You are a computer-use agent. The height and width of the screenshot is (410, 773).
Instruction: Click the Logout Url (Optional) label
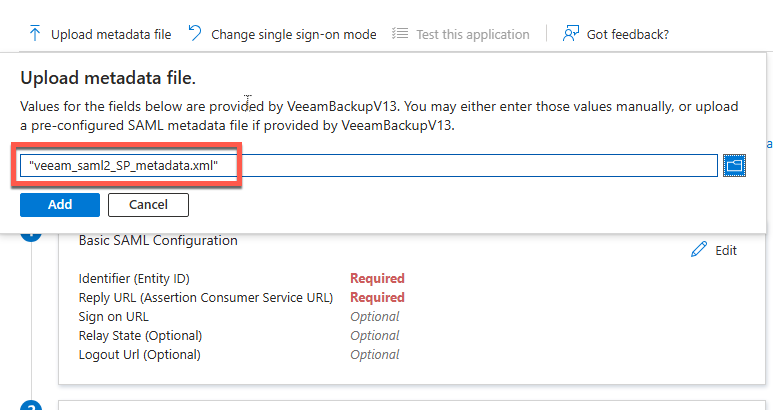pyautogui.click(x=139, y=354)
